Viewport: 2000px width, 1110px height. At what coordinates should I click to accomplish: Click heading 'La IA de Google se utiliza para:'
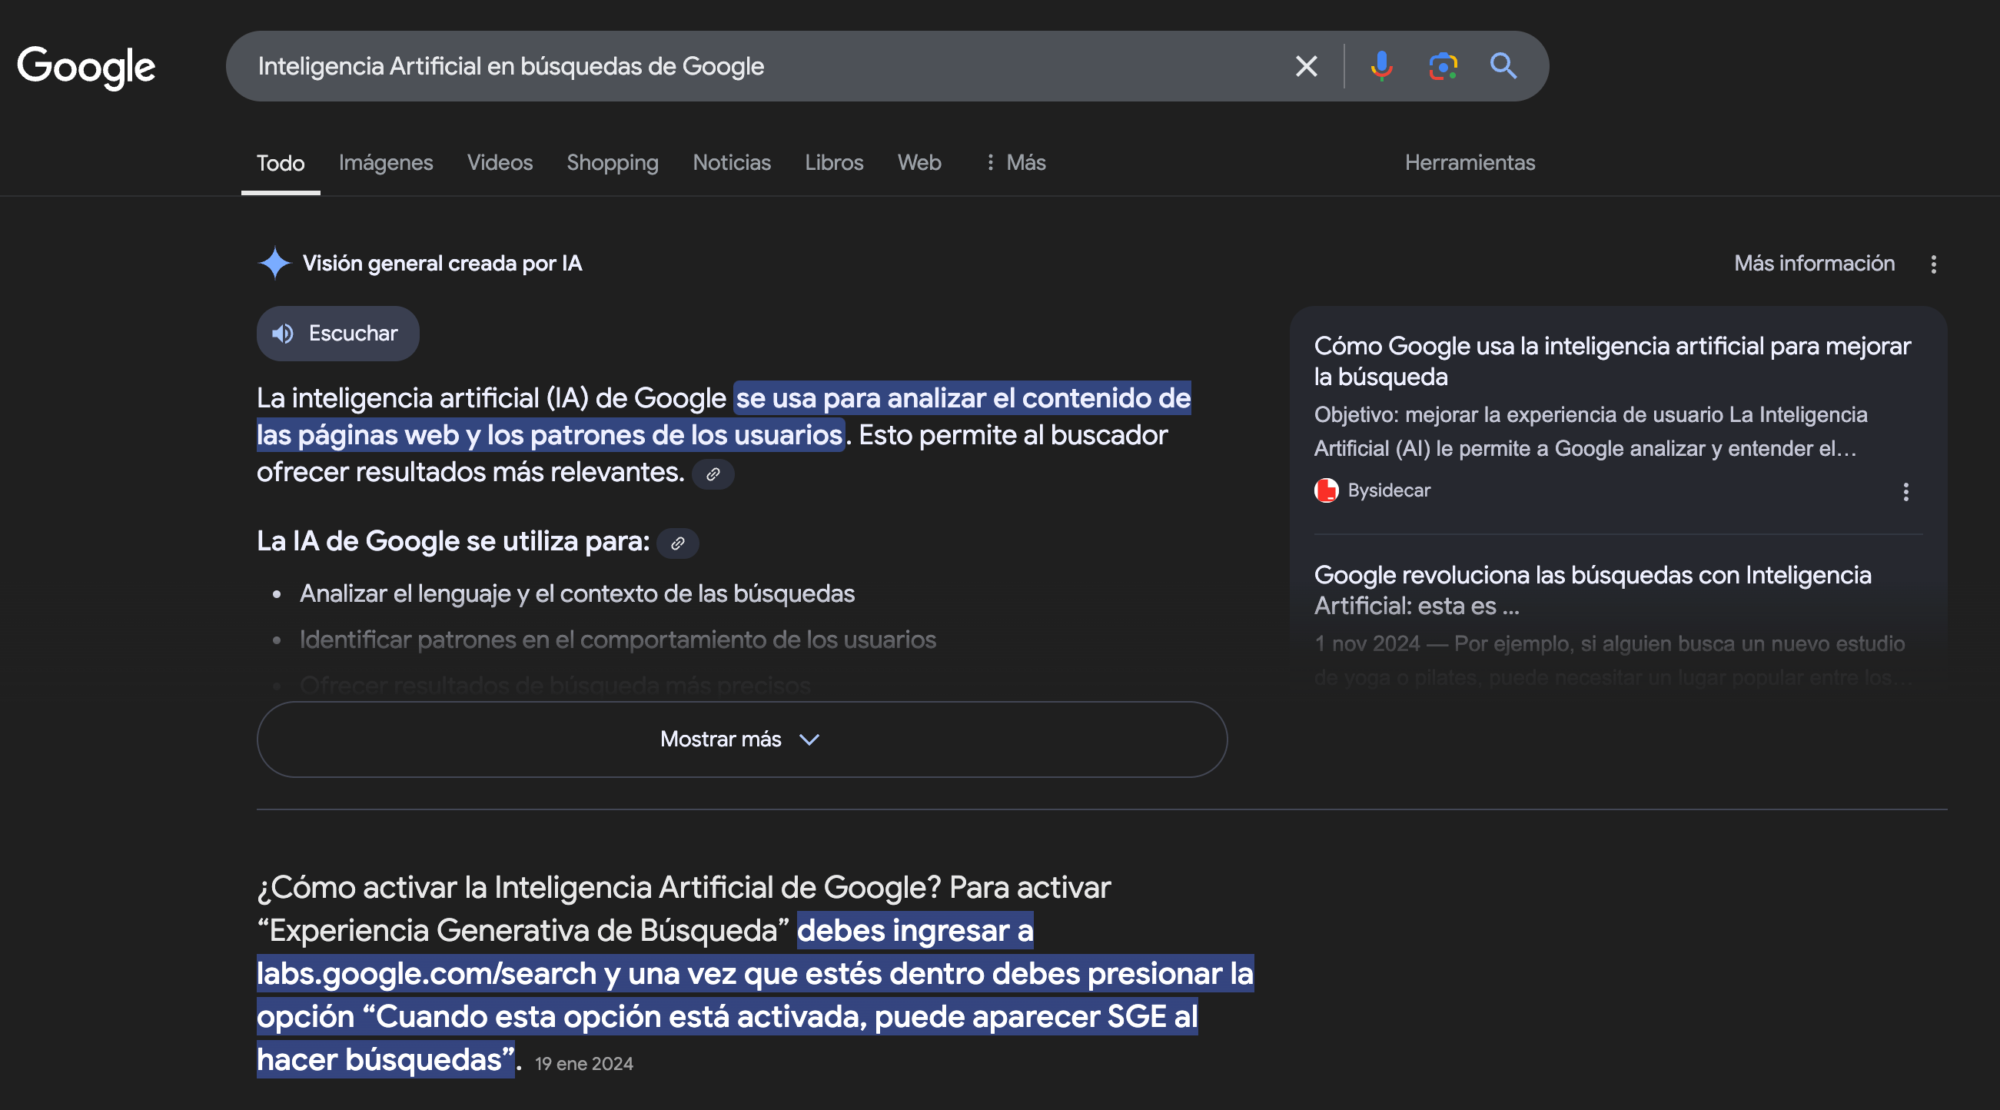click(453, 541)
